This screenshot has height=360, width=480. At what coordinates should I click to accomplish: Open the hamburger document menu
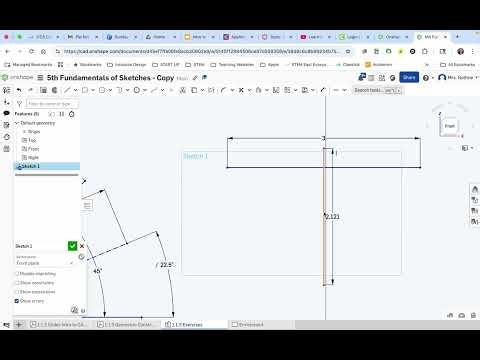click(40, 78)
